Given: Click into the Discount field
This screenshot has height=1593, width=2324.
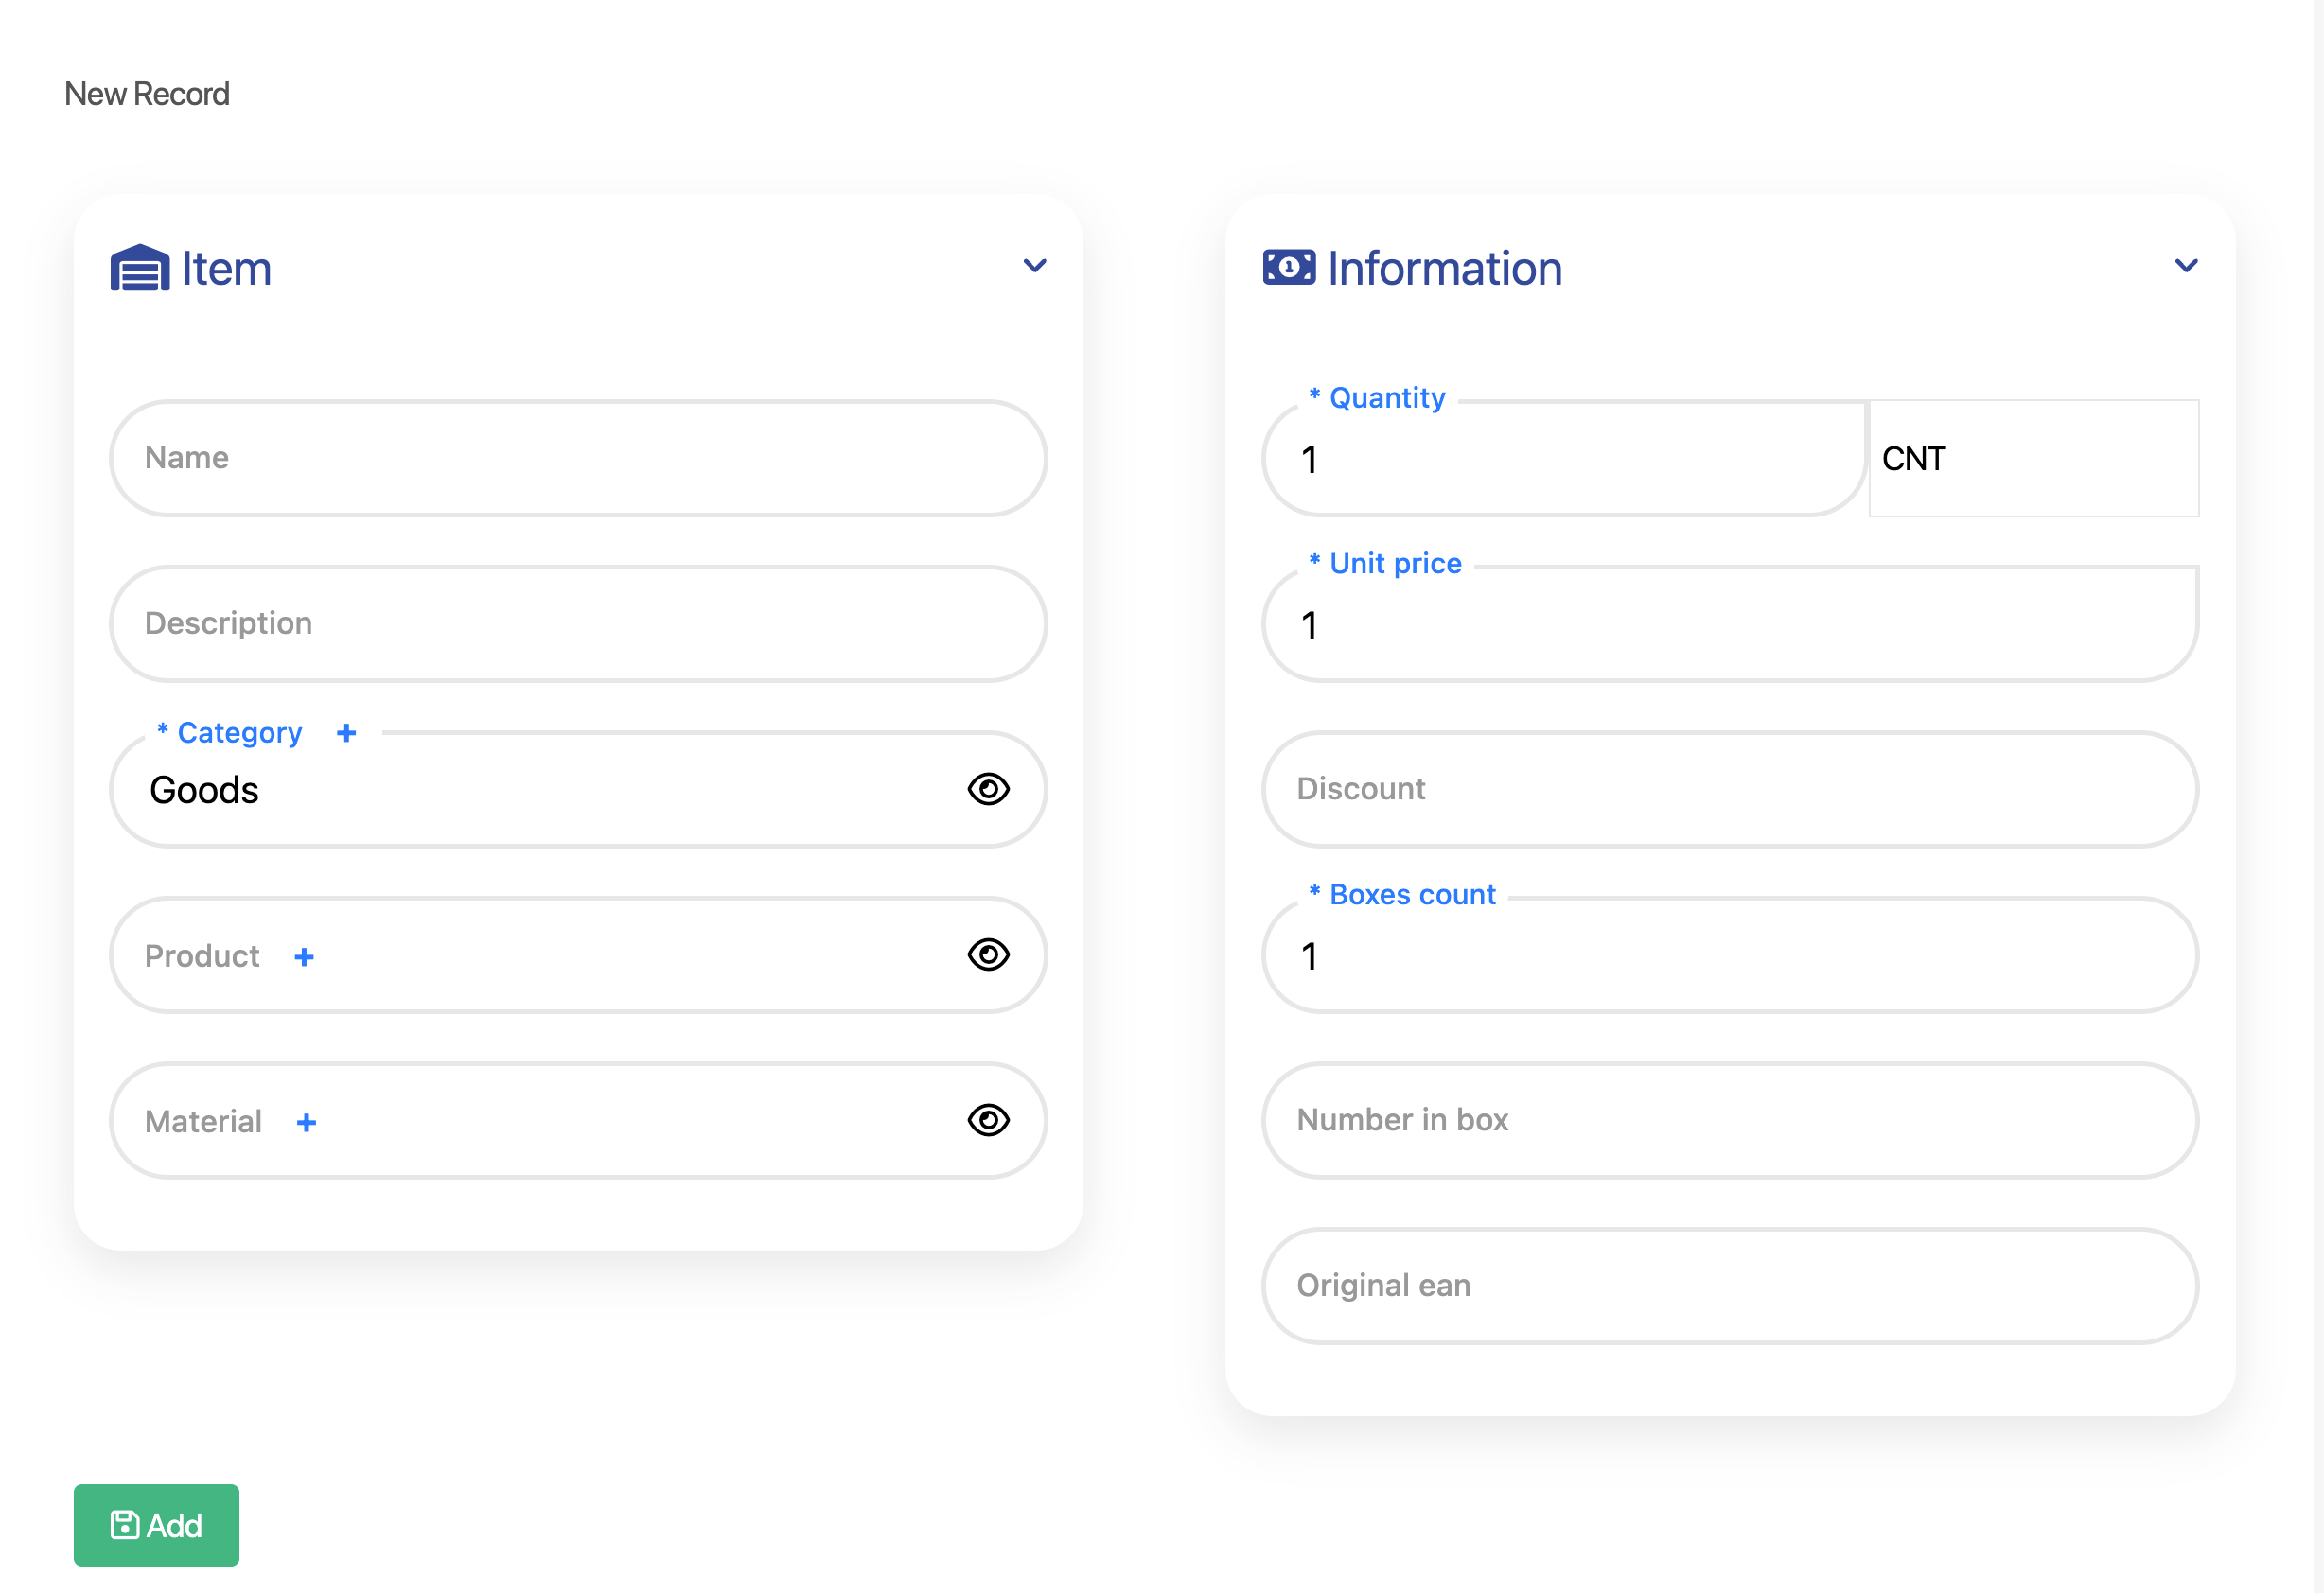Looking at the screenshot, I should point(1729,789).
